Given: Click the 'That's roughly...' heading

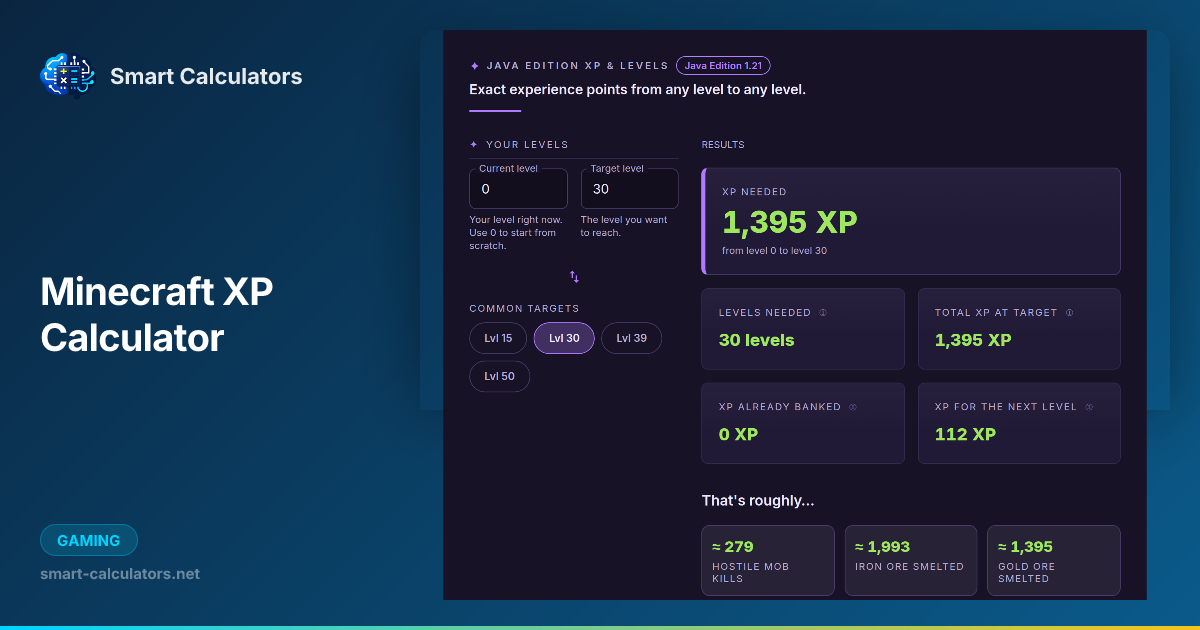Looking at the screenshot, I should point(757,500).
